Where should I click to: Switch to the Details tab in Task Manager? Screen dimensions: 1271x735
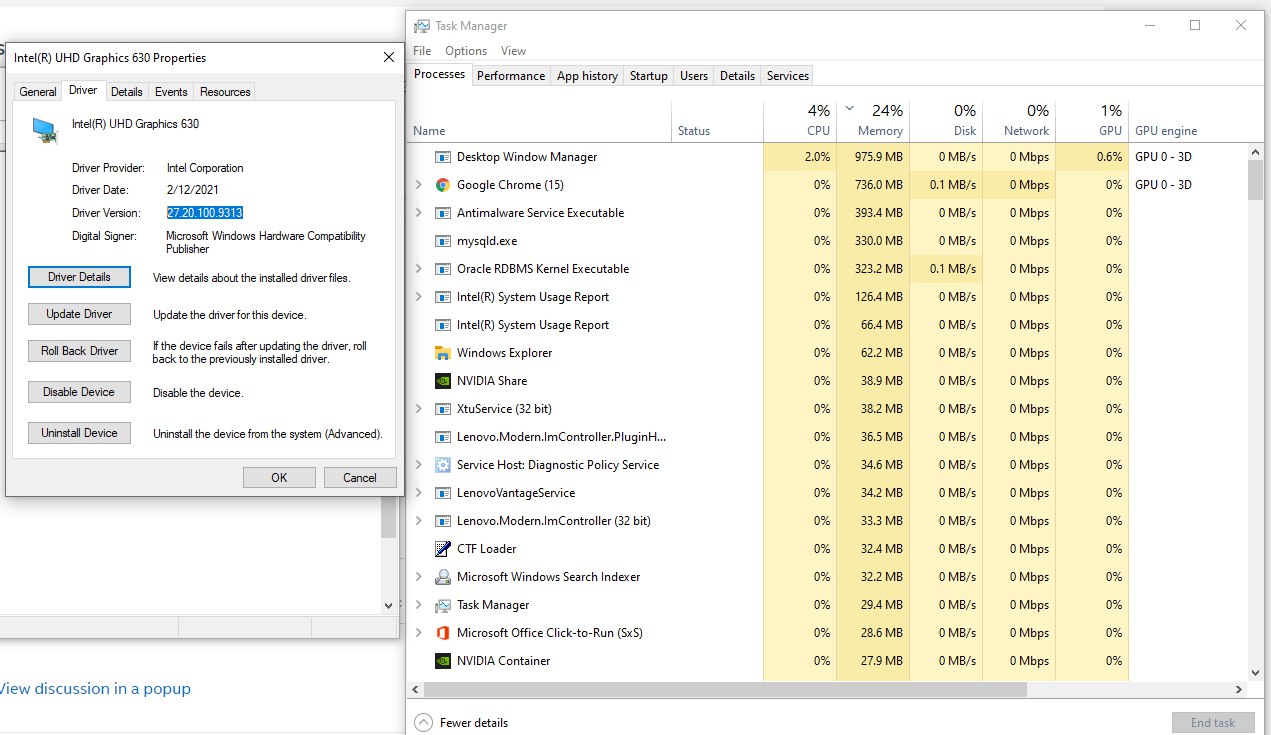coord(737,76)
